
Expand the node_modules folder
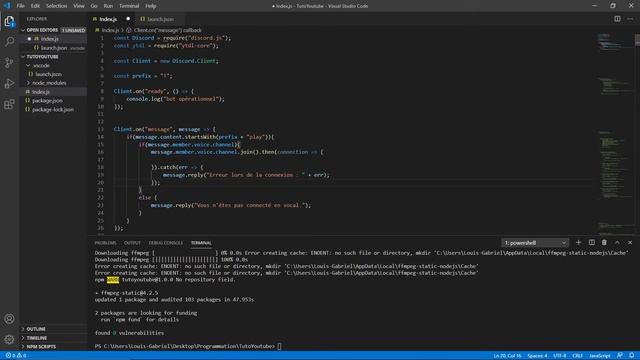point(53,83)
